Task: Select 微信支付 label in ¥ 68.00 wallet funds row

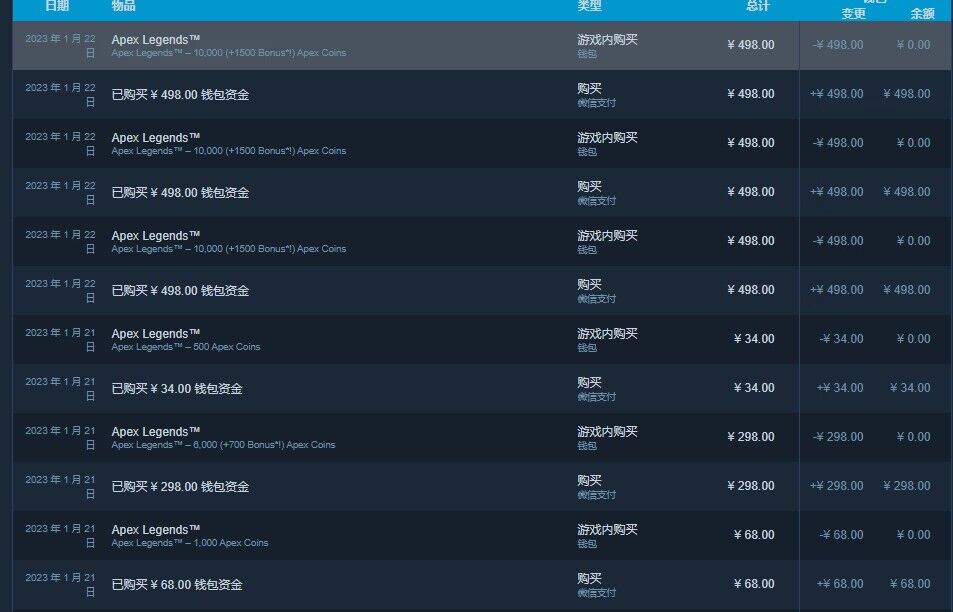Action: click(x=596, y=593)
